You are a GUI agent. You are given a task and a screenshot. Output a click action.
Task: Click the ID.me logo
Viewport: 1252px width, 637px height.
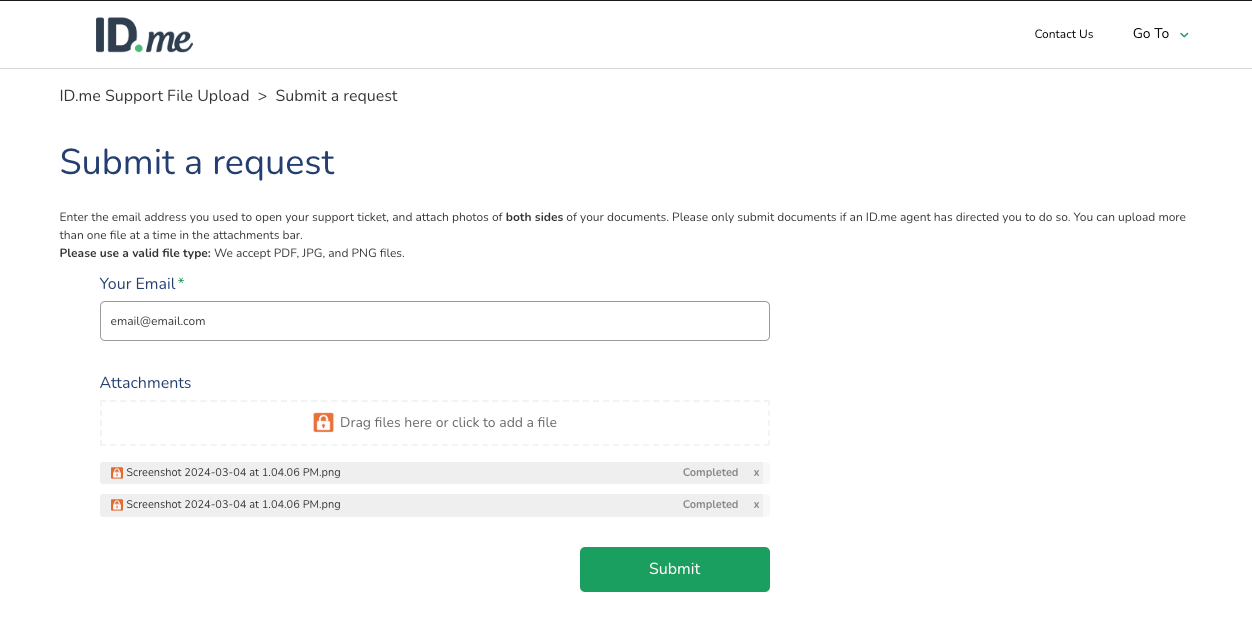(x=144, y=35)
